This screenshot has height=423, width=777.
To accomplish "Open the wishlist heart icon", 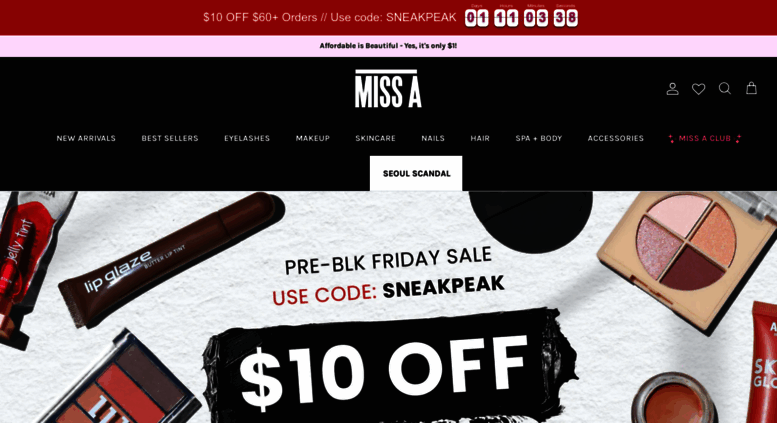I will click(698, 89).
